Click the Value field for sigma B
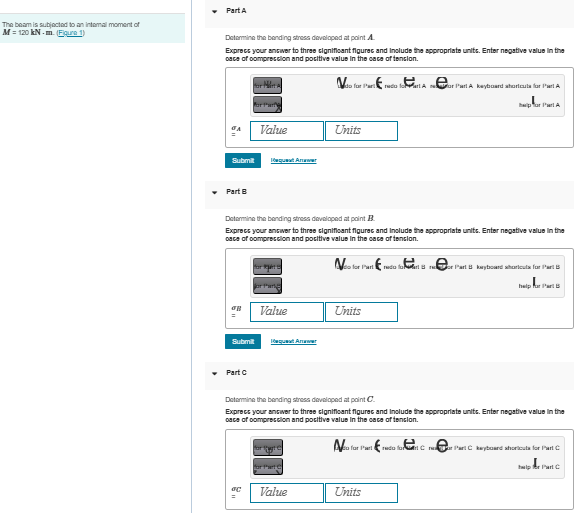This screenshot has height=513, width=576. 287,312
